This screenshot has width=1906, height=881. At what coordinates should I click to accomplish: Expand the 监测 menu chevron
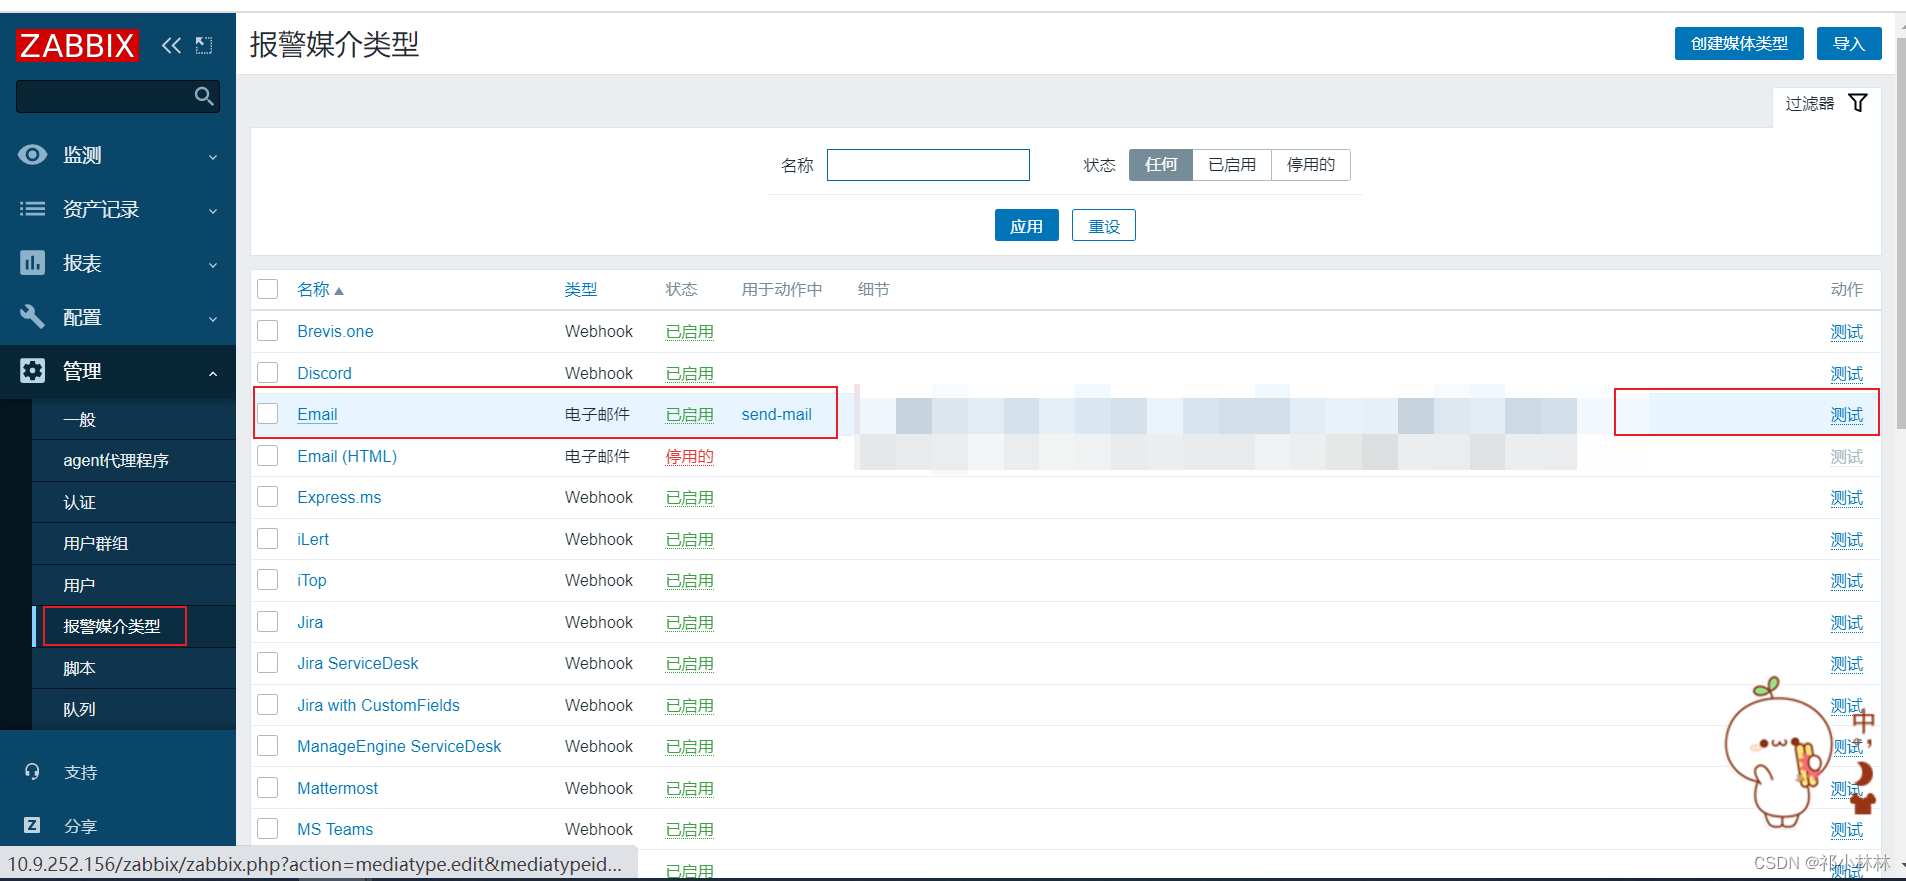tap(213, 157)
